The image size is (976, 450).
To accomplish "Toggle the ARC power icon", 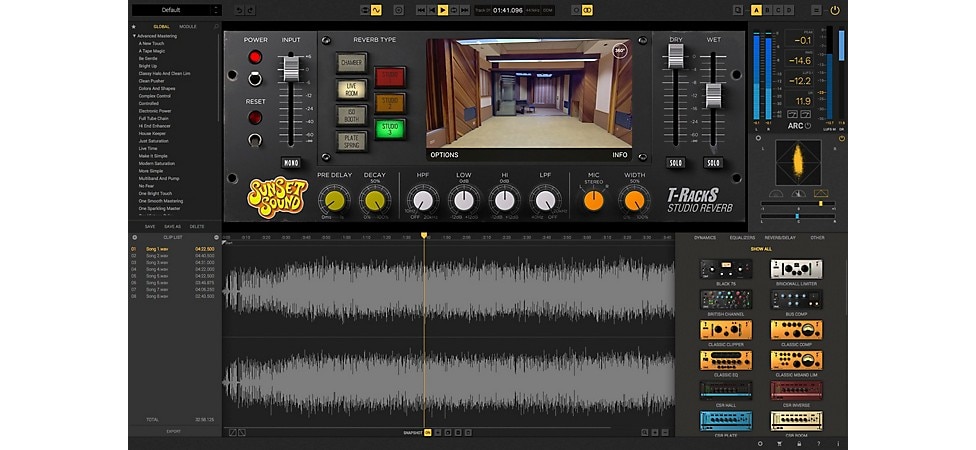I will (x=808, y=126).
